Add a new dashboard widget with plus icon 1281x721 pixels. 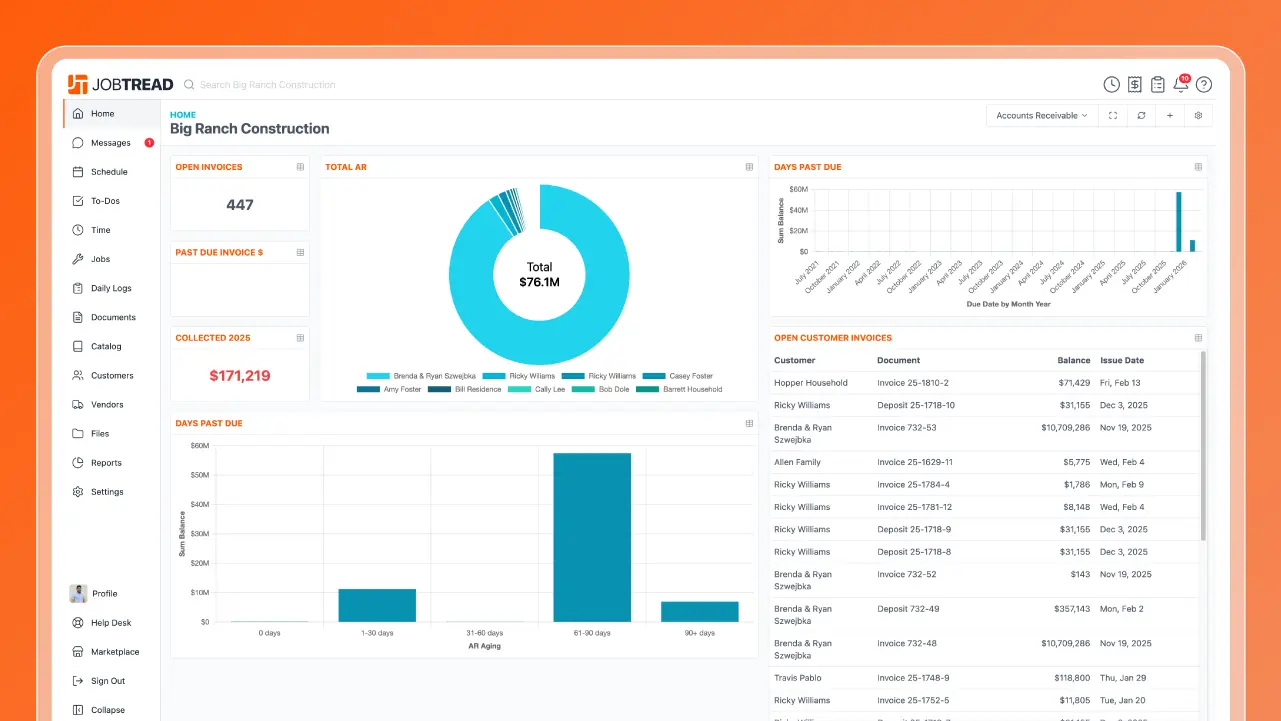[1170, 115]
